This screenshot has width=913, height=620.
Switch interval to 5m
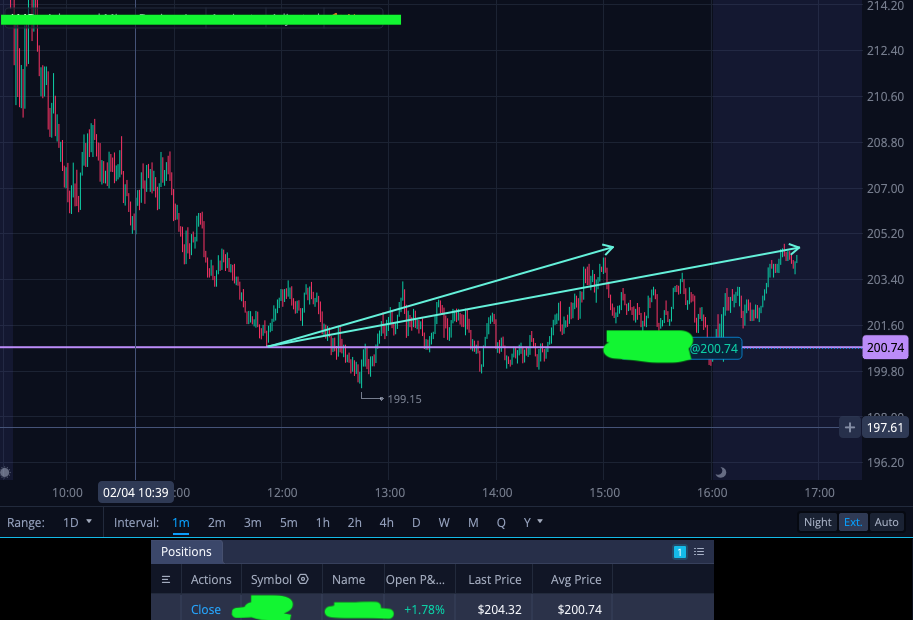(x=288, y=522)
